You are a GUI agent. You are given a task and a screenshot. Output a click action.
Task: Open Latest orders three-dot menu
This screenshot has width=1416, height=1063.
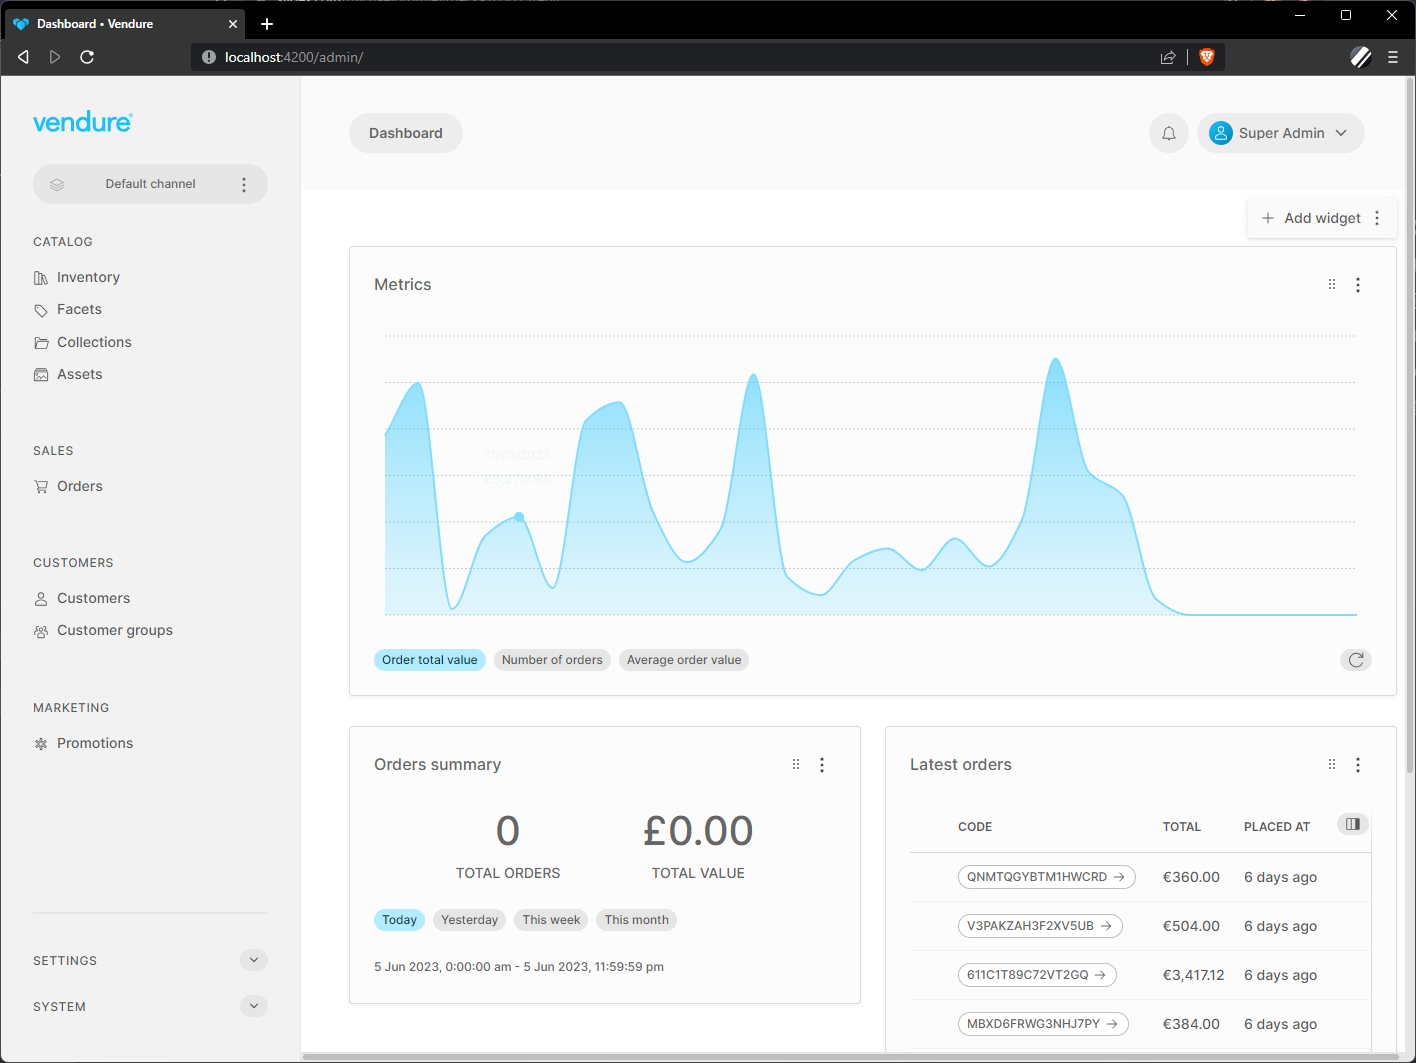[x=1358, y=765]
